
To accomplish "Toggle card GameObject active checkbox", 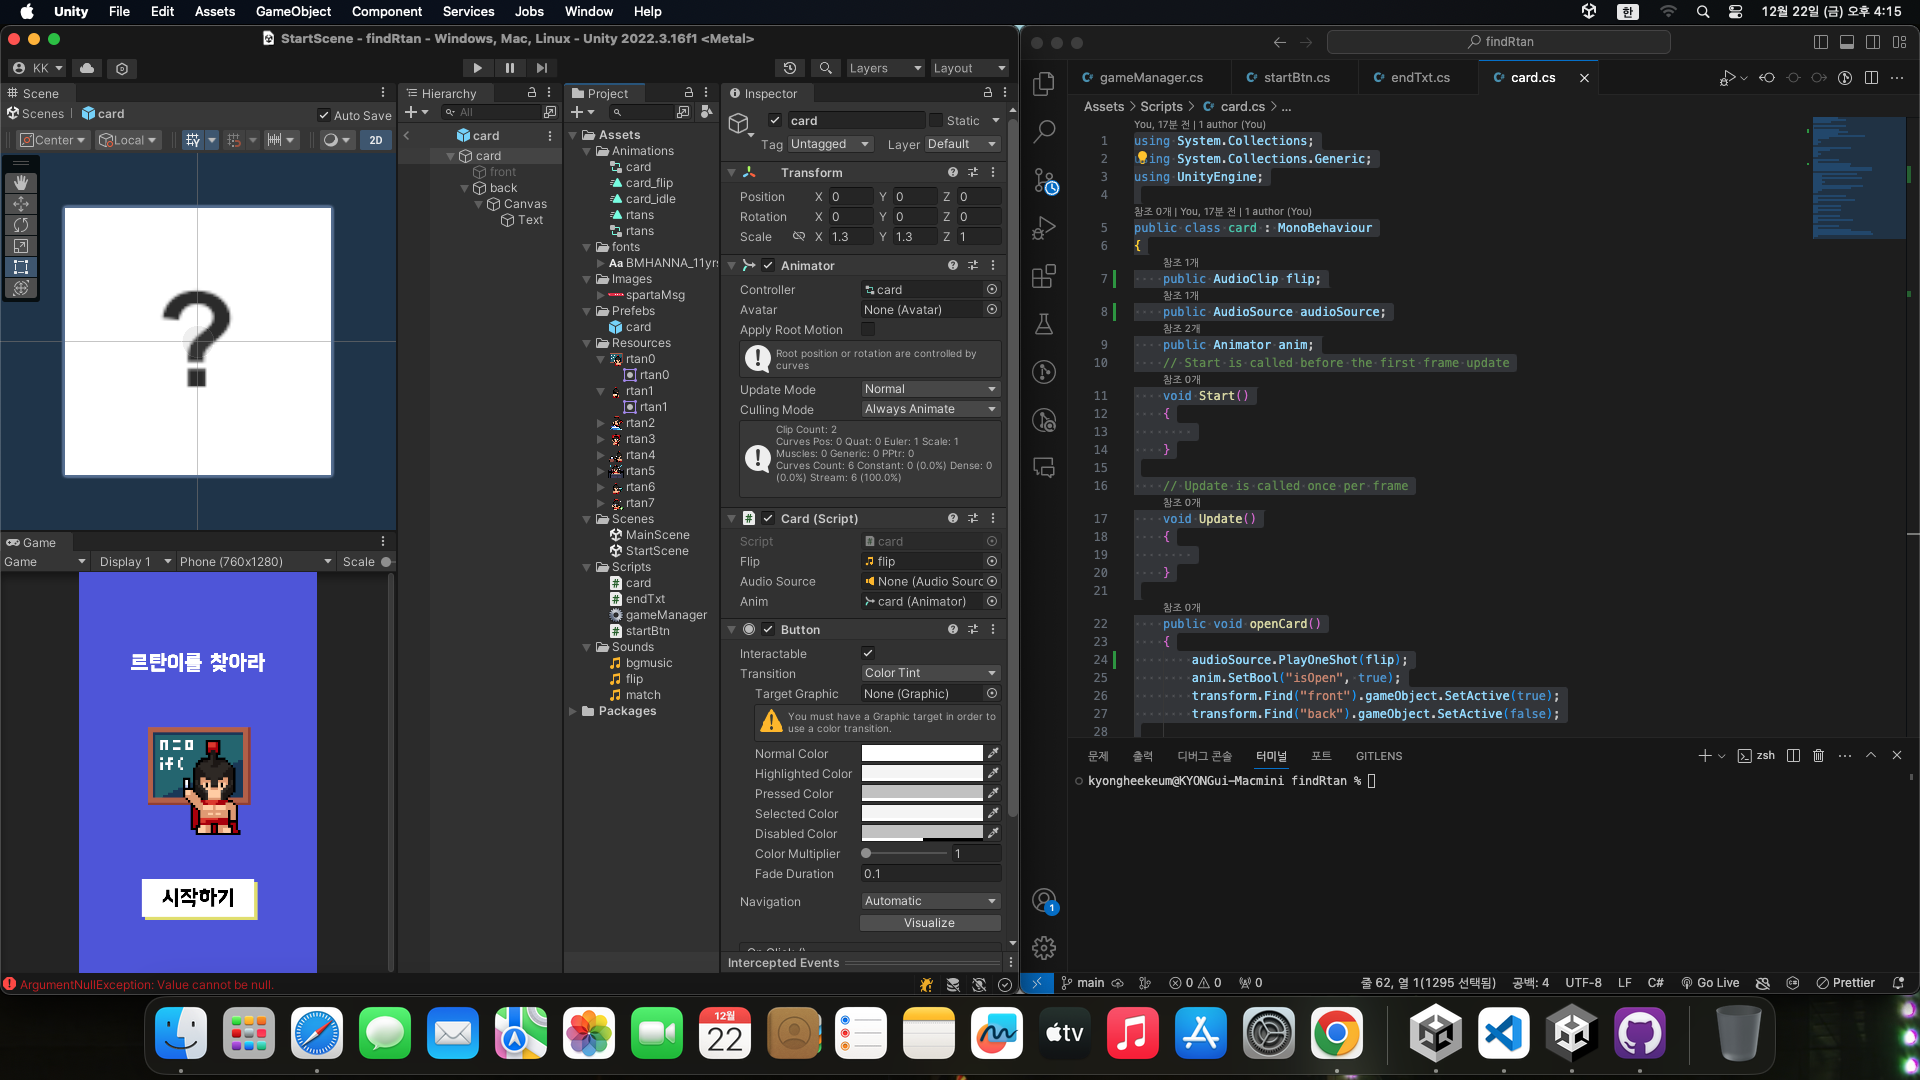I will 774,120.
